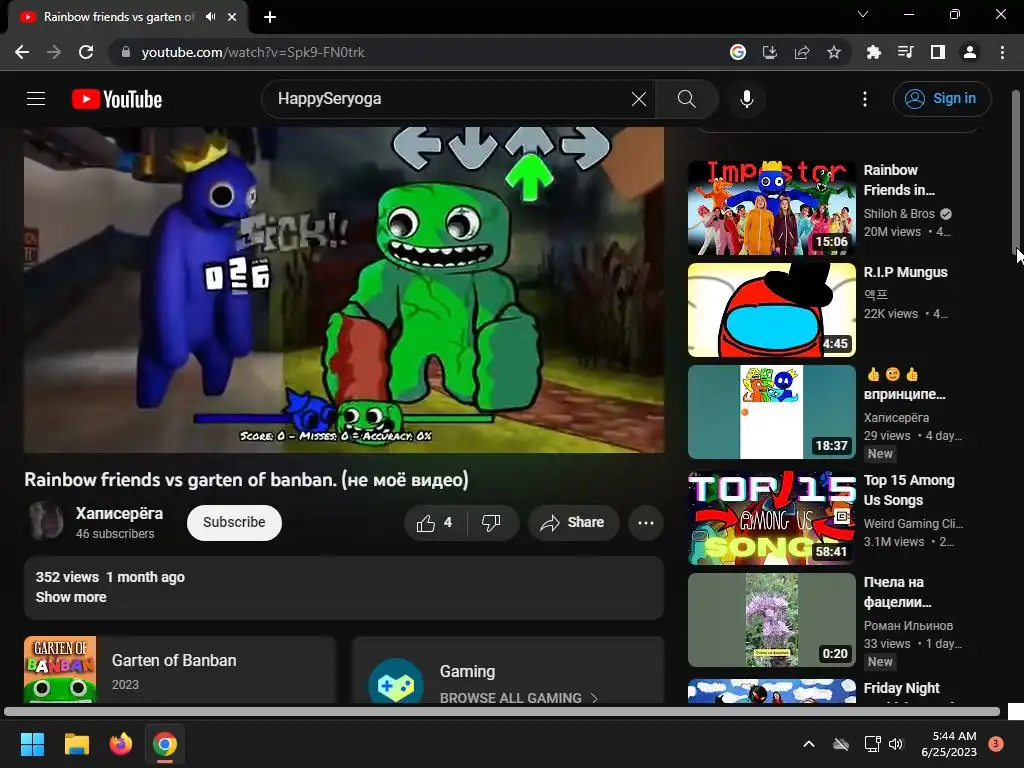Click R.I.P Mungus video title
Viewport: 1024px width, 768px height.
(905, 272)
